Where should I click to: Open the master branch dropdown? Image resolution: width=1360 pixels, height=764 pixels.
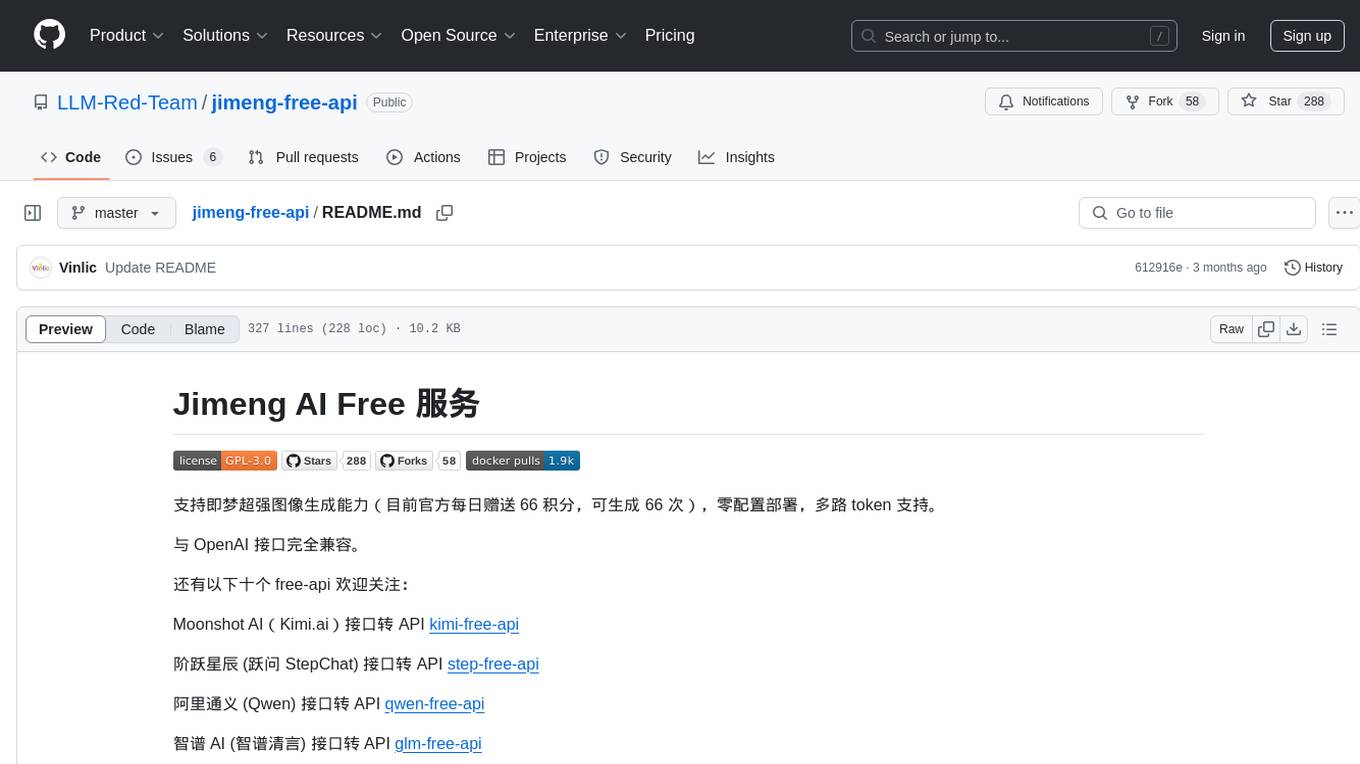(x=116, y=213)
